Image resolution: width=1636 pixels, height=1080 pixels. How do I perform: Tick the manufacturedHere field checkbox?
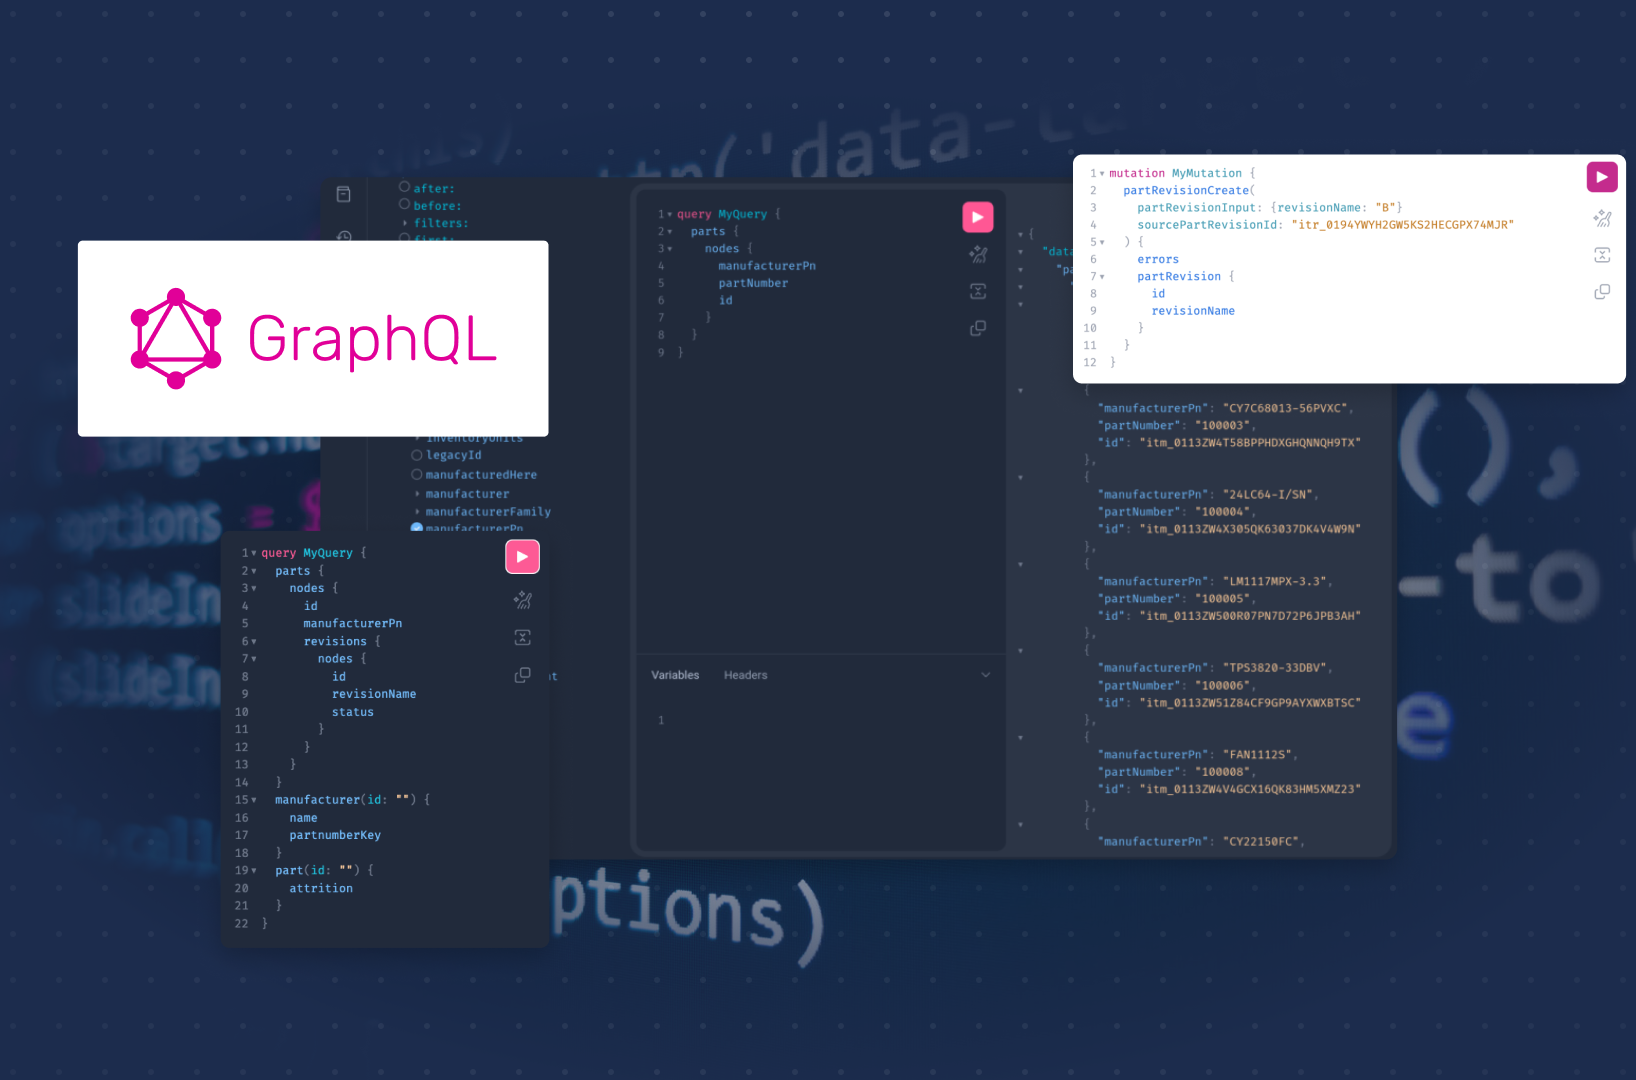[x=417, y=474]
